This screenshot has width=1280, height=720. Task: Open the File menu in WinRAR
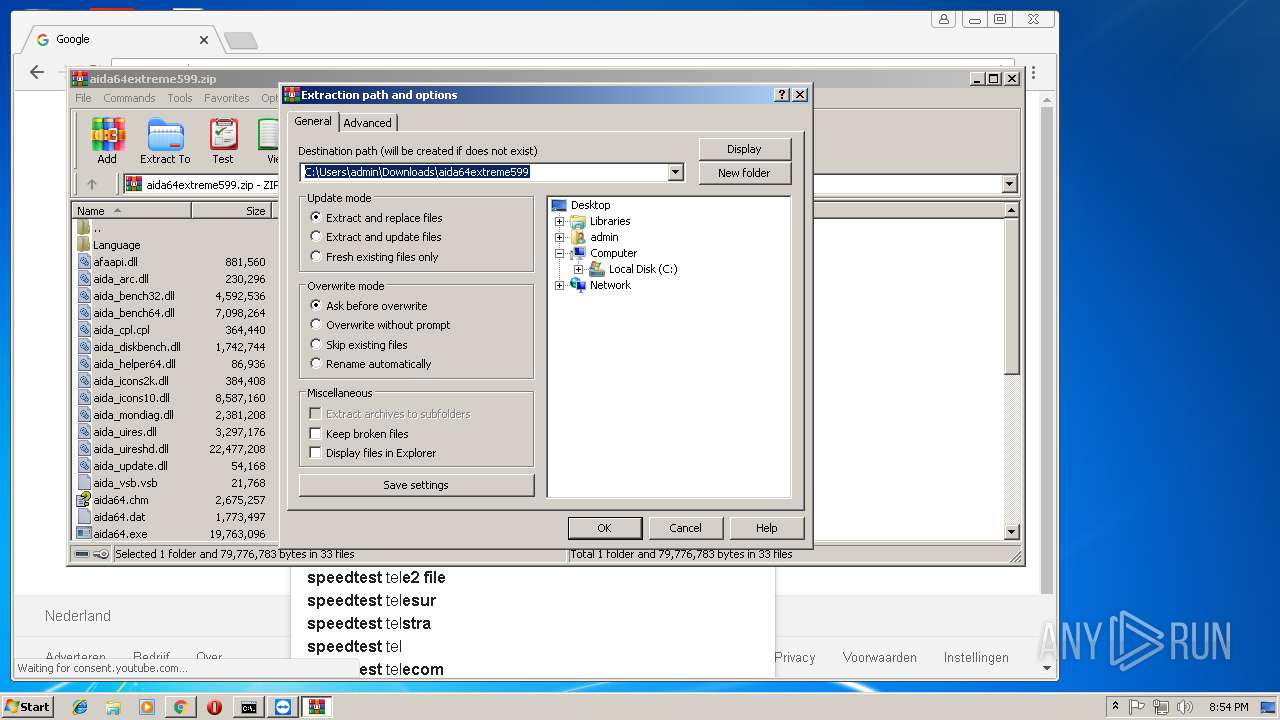tap(83, 98)
